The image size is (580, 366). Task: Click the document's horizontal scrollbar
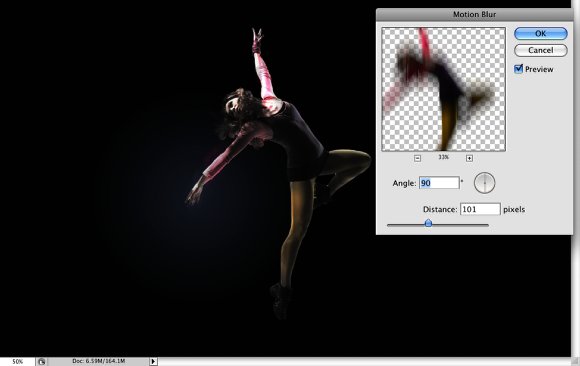point(364,362)
